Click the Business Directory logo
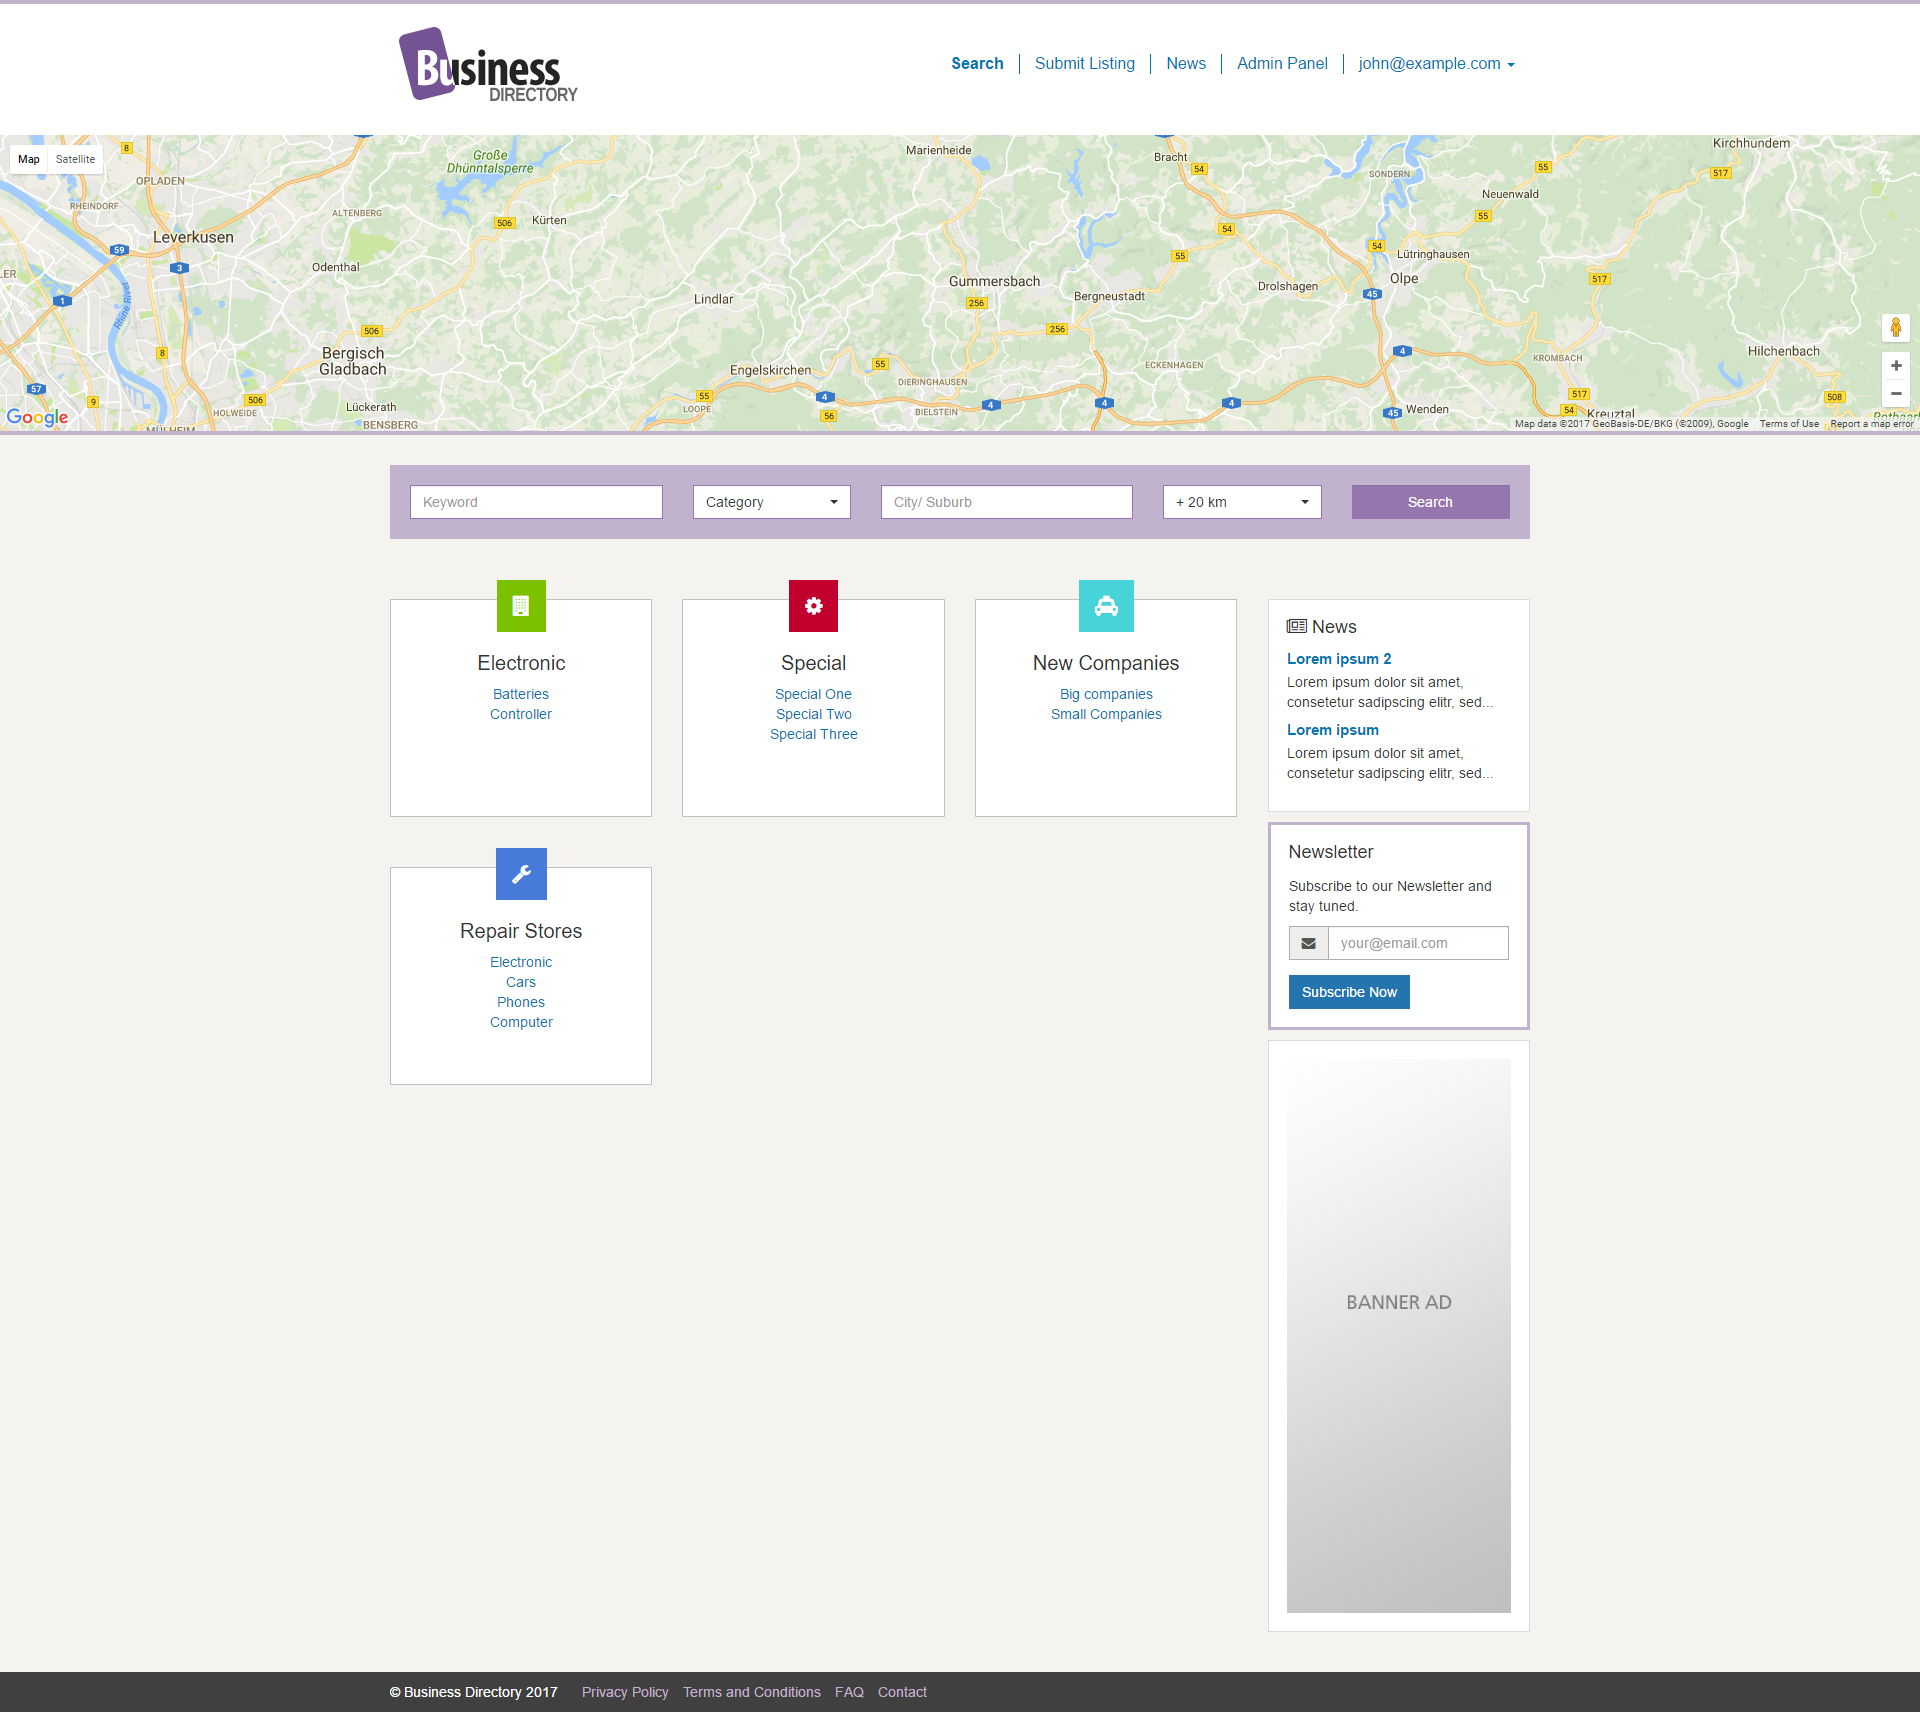The width and height of the screenshot is (1920, 1712). point(488,65)
